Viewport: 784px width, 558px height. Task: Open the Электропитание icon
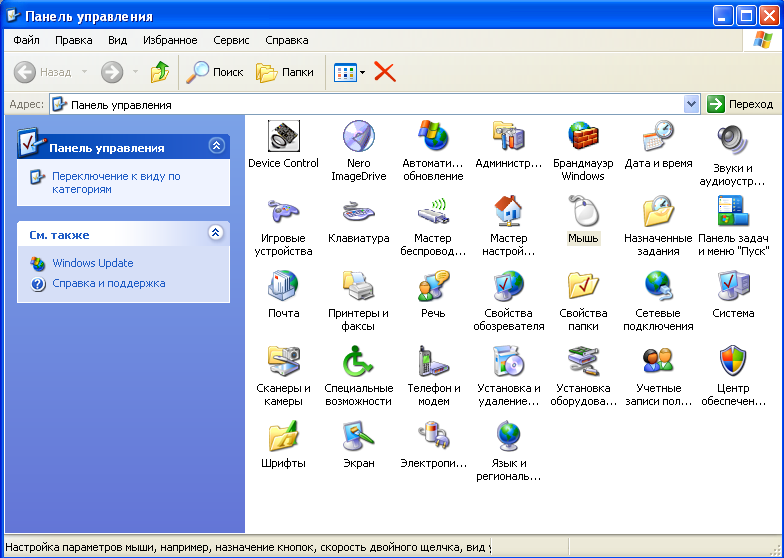click(x=433, y=436)
